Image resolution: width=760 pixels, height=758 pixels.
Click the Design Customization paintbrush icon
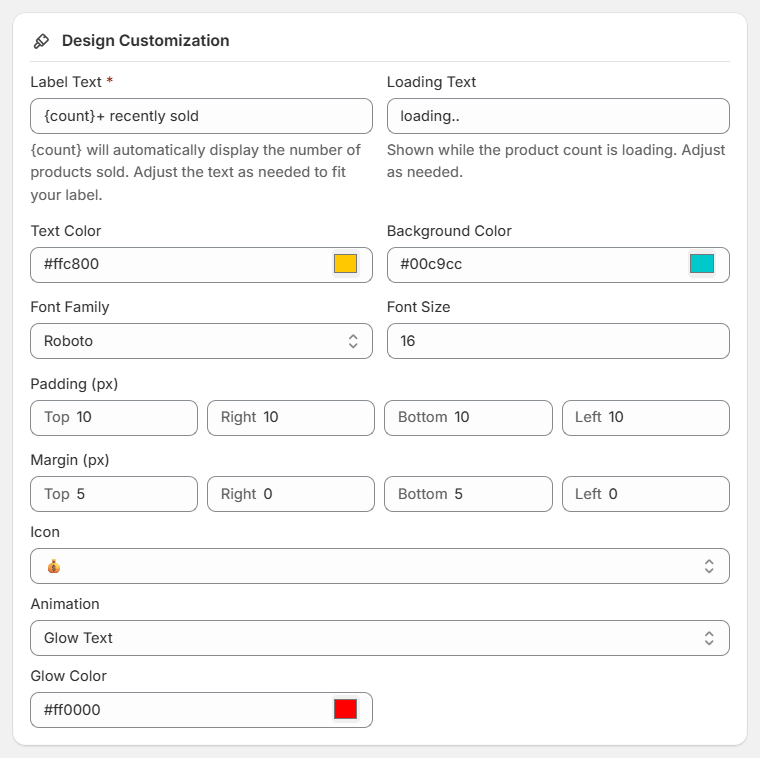[x=41, y=41]
